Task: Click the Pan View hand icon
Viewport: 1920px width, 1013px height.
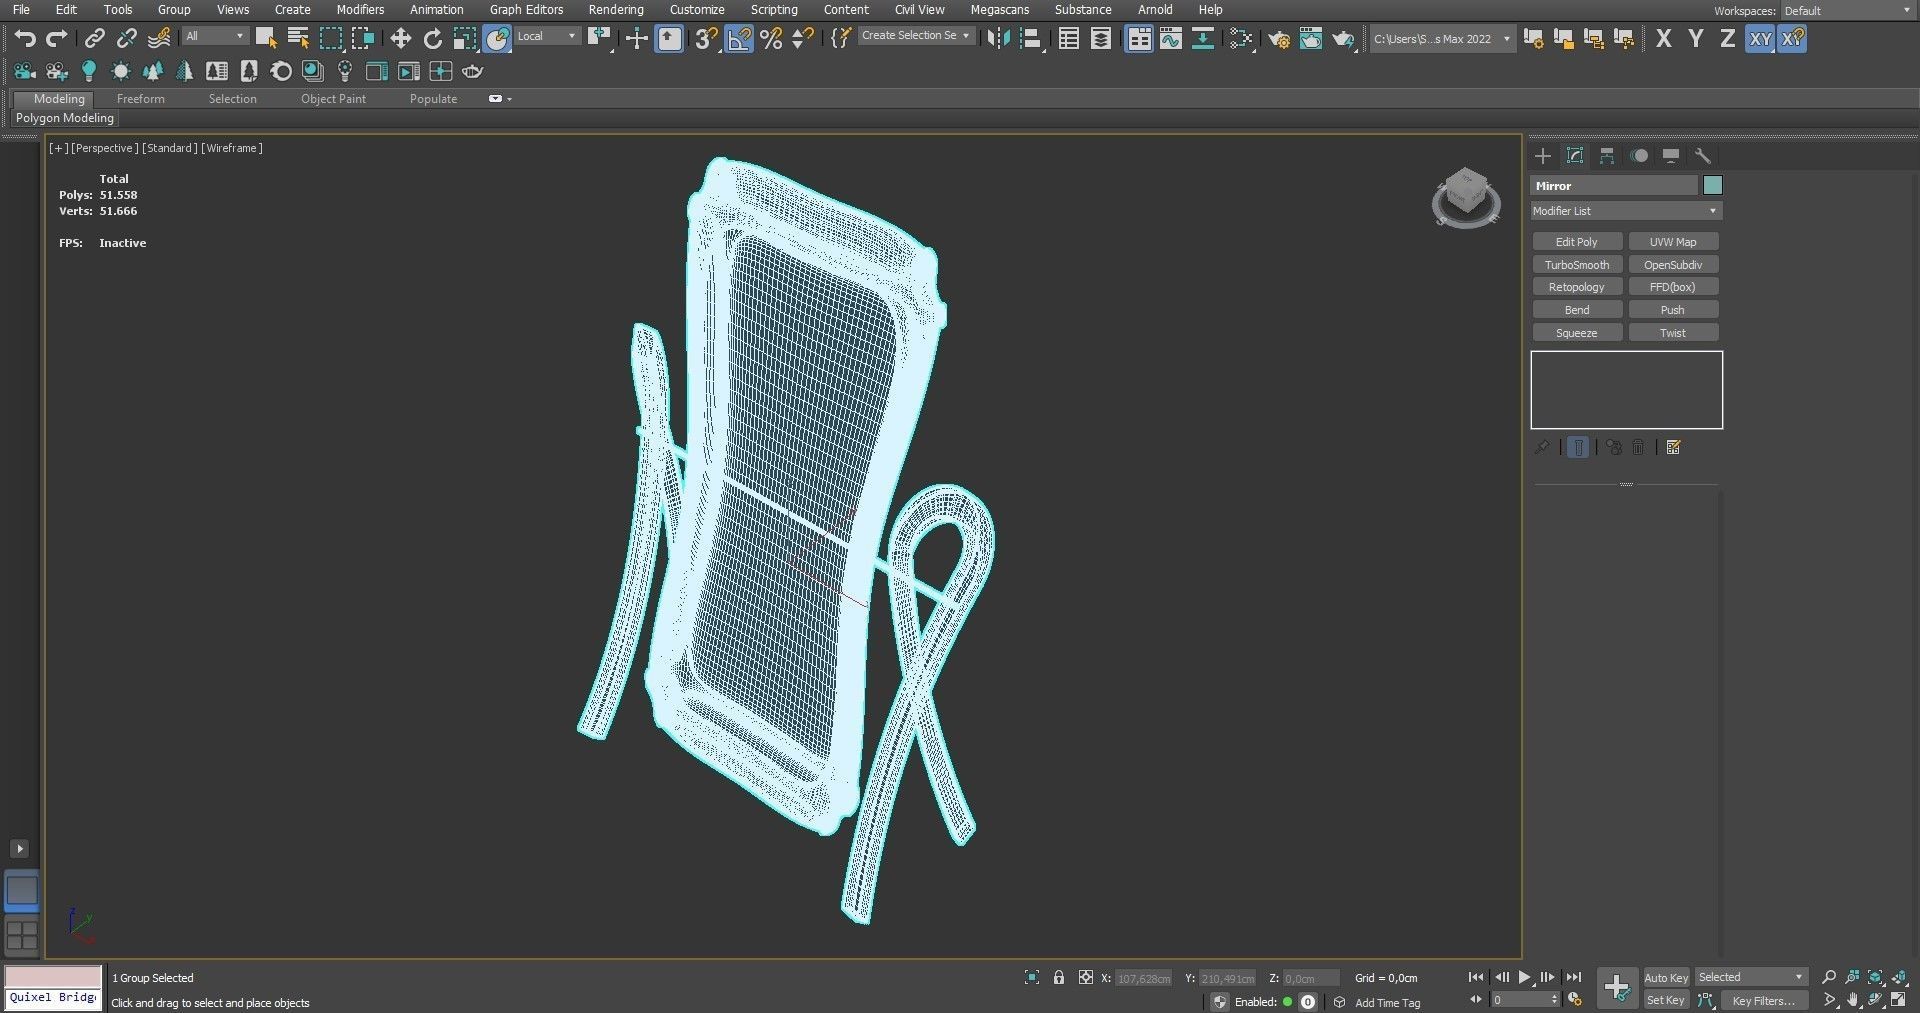Action: (1853, 1000)
